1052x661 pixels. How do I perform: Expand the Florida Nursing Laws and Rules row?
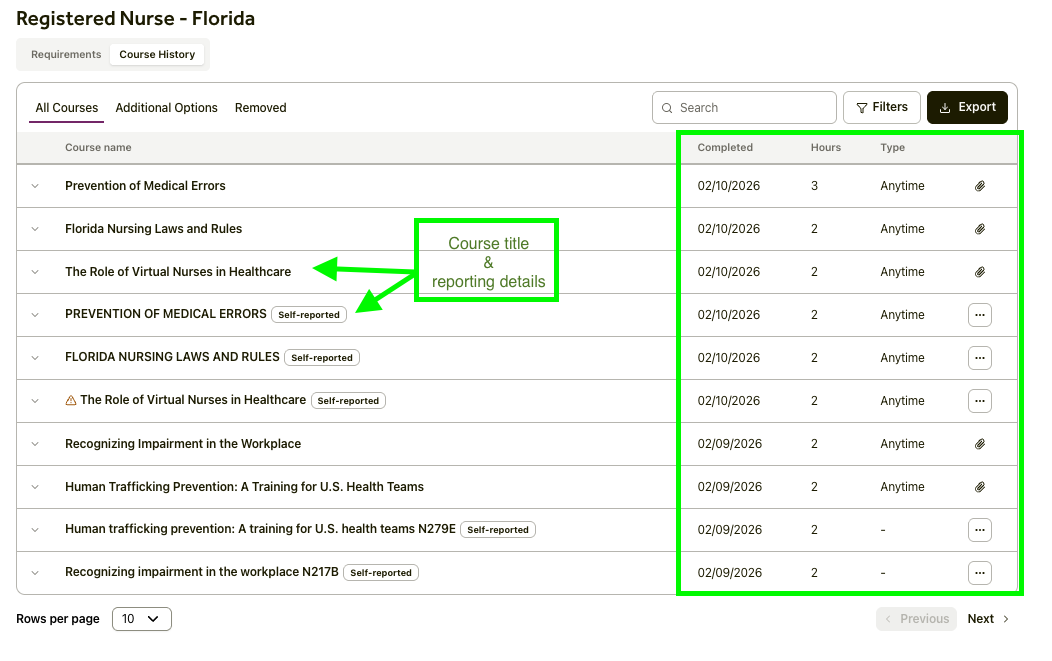click(35, 229)
